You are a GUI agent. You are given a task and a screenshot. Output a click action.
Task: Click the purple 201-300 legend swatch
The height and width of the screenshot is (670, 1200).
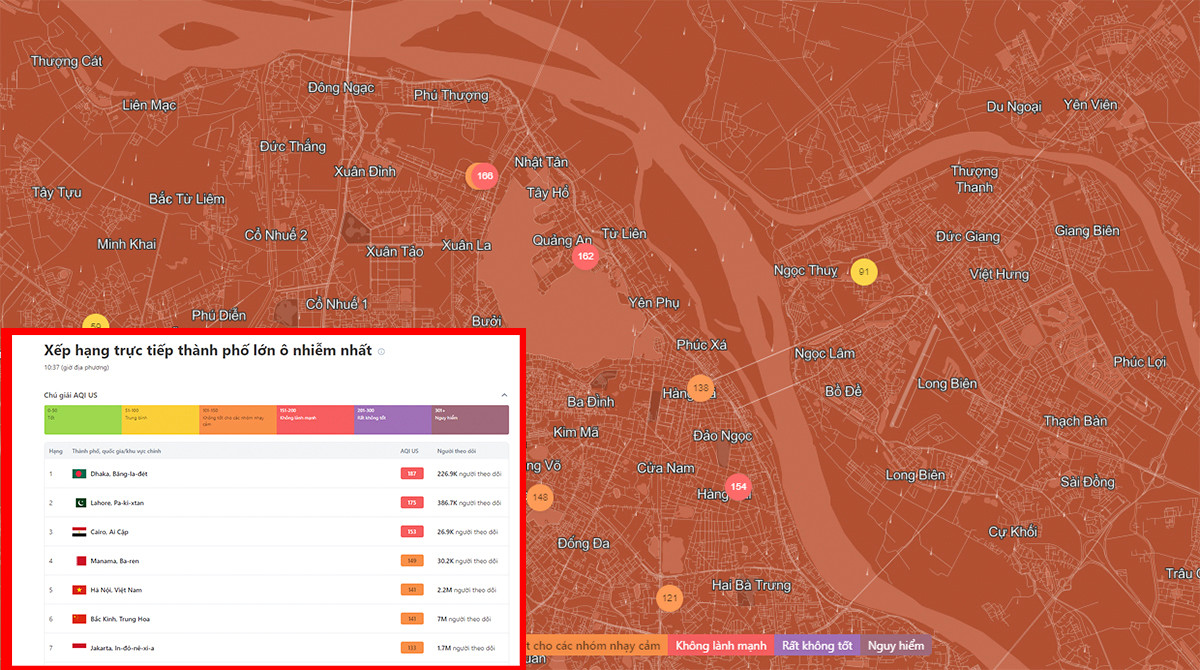coord(392,419)
